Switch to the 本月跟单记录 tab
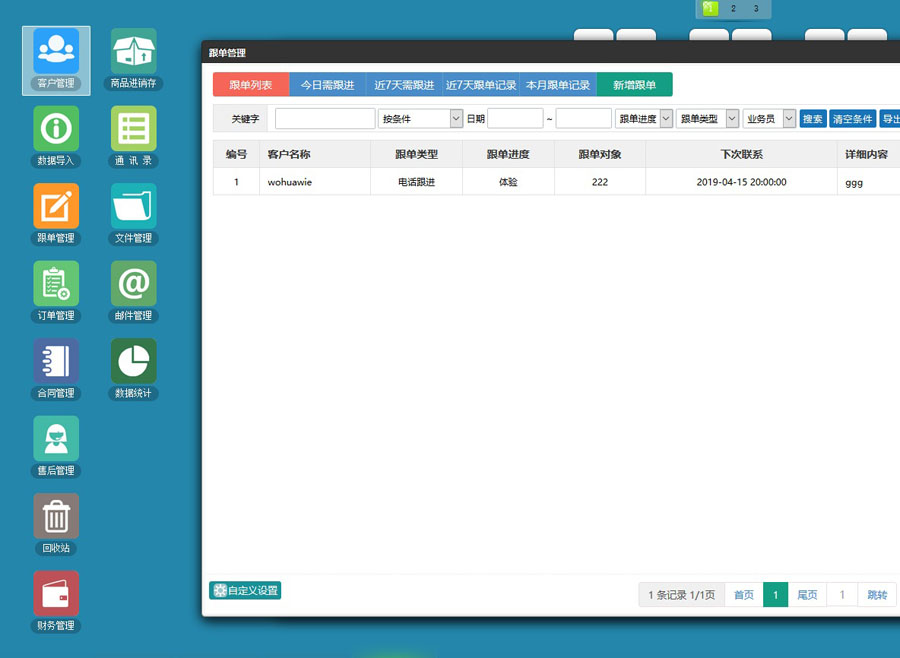Screen dimensions: 900x658 [558, 85]
